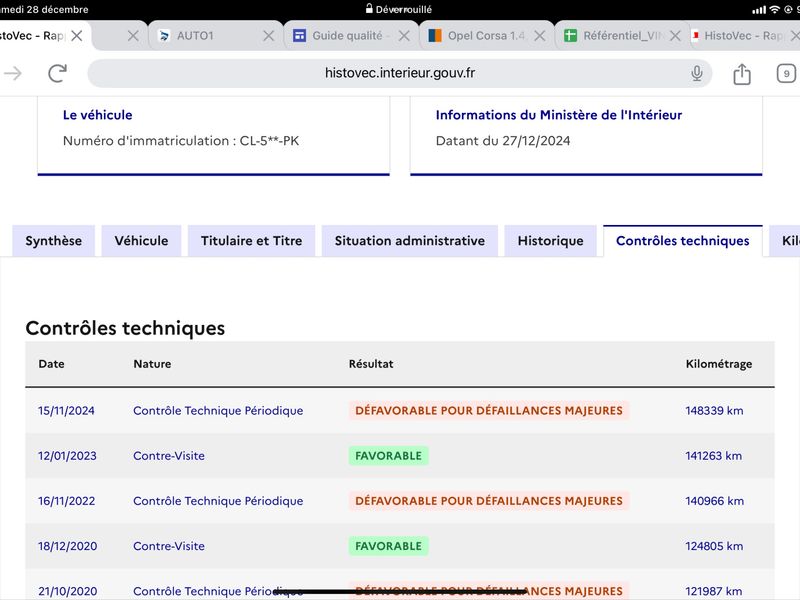Click the histovec.interieur.gouv.fr address bar
The width and height of the screenshot is (800, 600).
point(399,73)
